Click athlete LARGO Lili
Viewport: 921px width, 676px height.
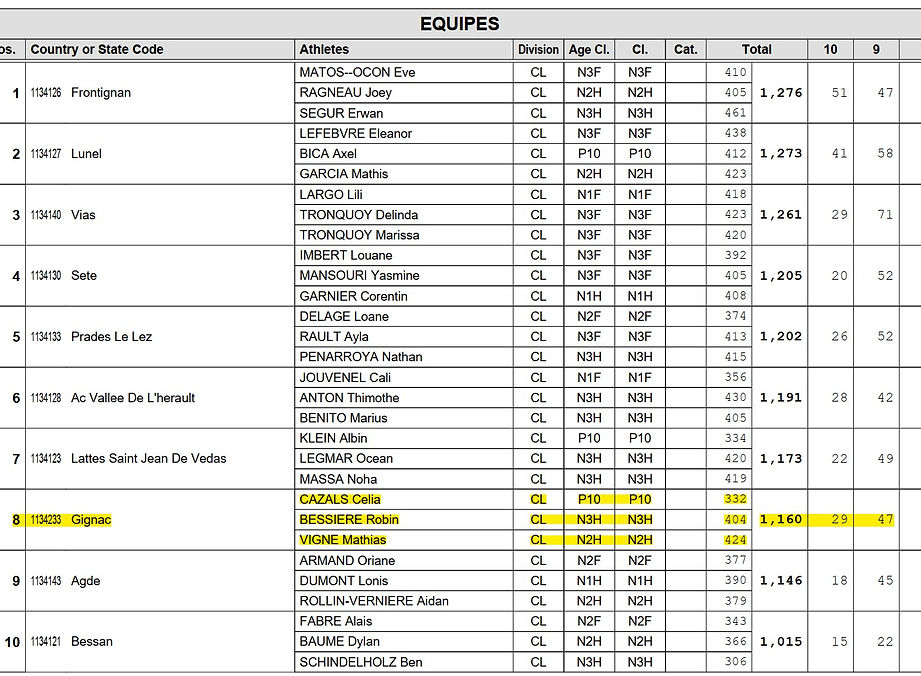(331, 194)
